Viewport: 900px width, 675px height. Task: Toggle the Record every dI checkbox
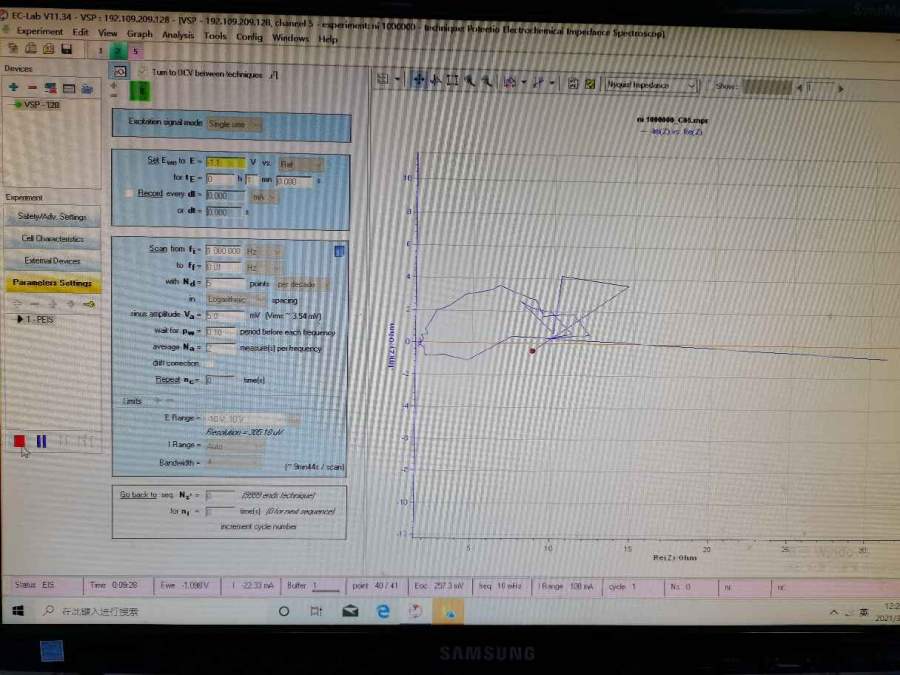point(127,193)
